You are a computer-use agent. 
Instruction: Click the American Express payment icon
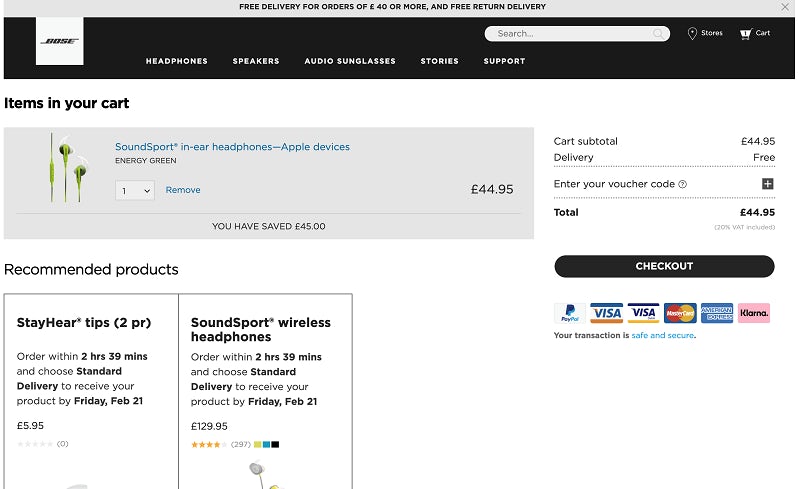[717, 313]
